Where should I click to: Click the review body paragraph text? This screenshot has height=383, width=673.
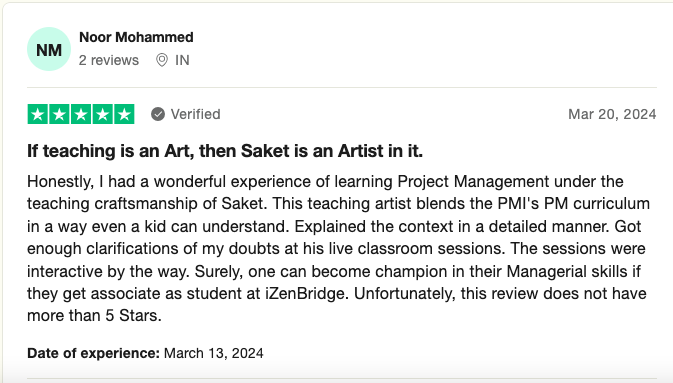pyautogui.click(x=338, y=249)
